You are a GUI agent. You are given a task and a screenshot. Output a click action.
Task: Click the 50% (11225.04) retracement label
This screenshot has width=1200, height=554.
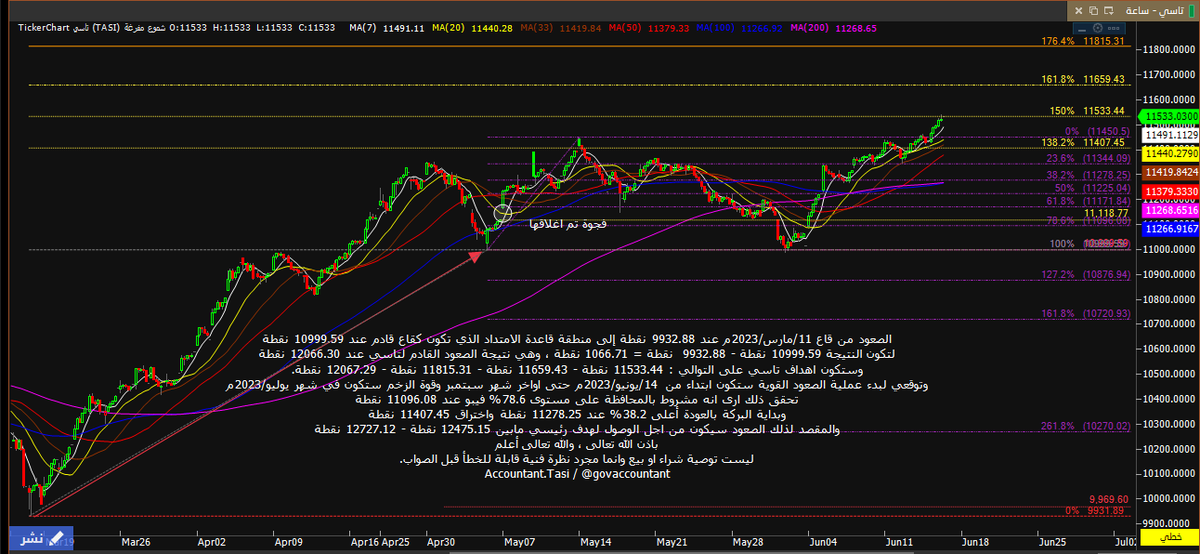1092,188
